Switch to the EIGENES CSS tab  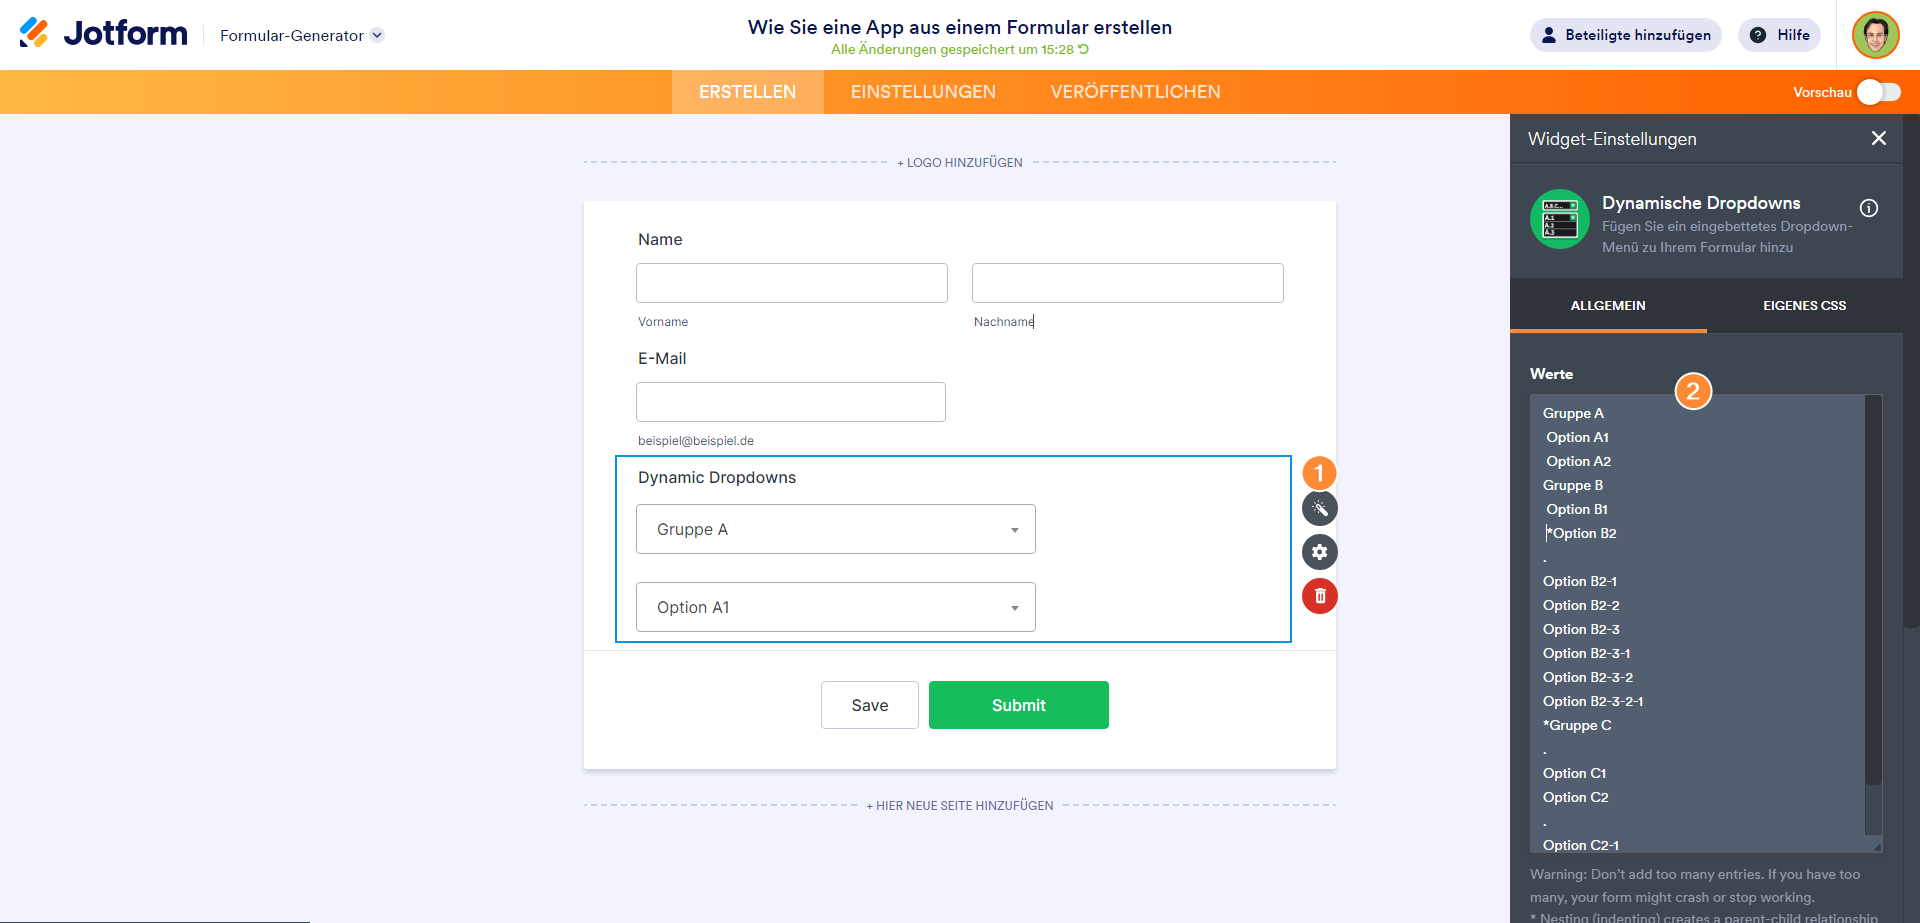pyautogui.click(x=1804, y=306)
